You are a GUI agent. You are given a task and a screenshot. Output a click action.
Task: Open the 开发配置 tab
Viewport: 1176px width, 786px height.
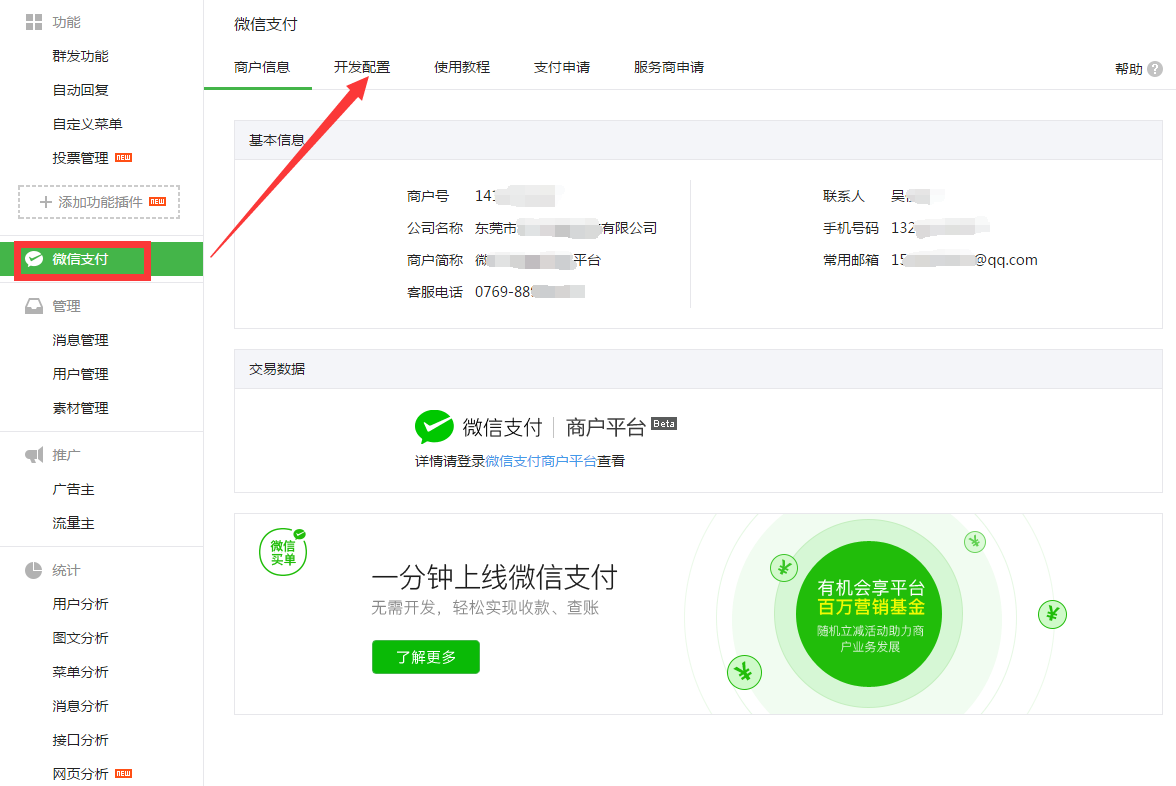point(362,68)
